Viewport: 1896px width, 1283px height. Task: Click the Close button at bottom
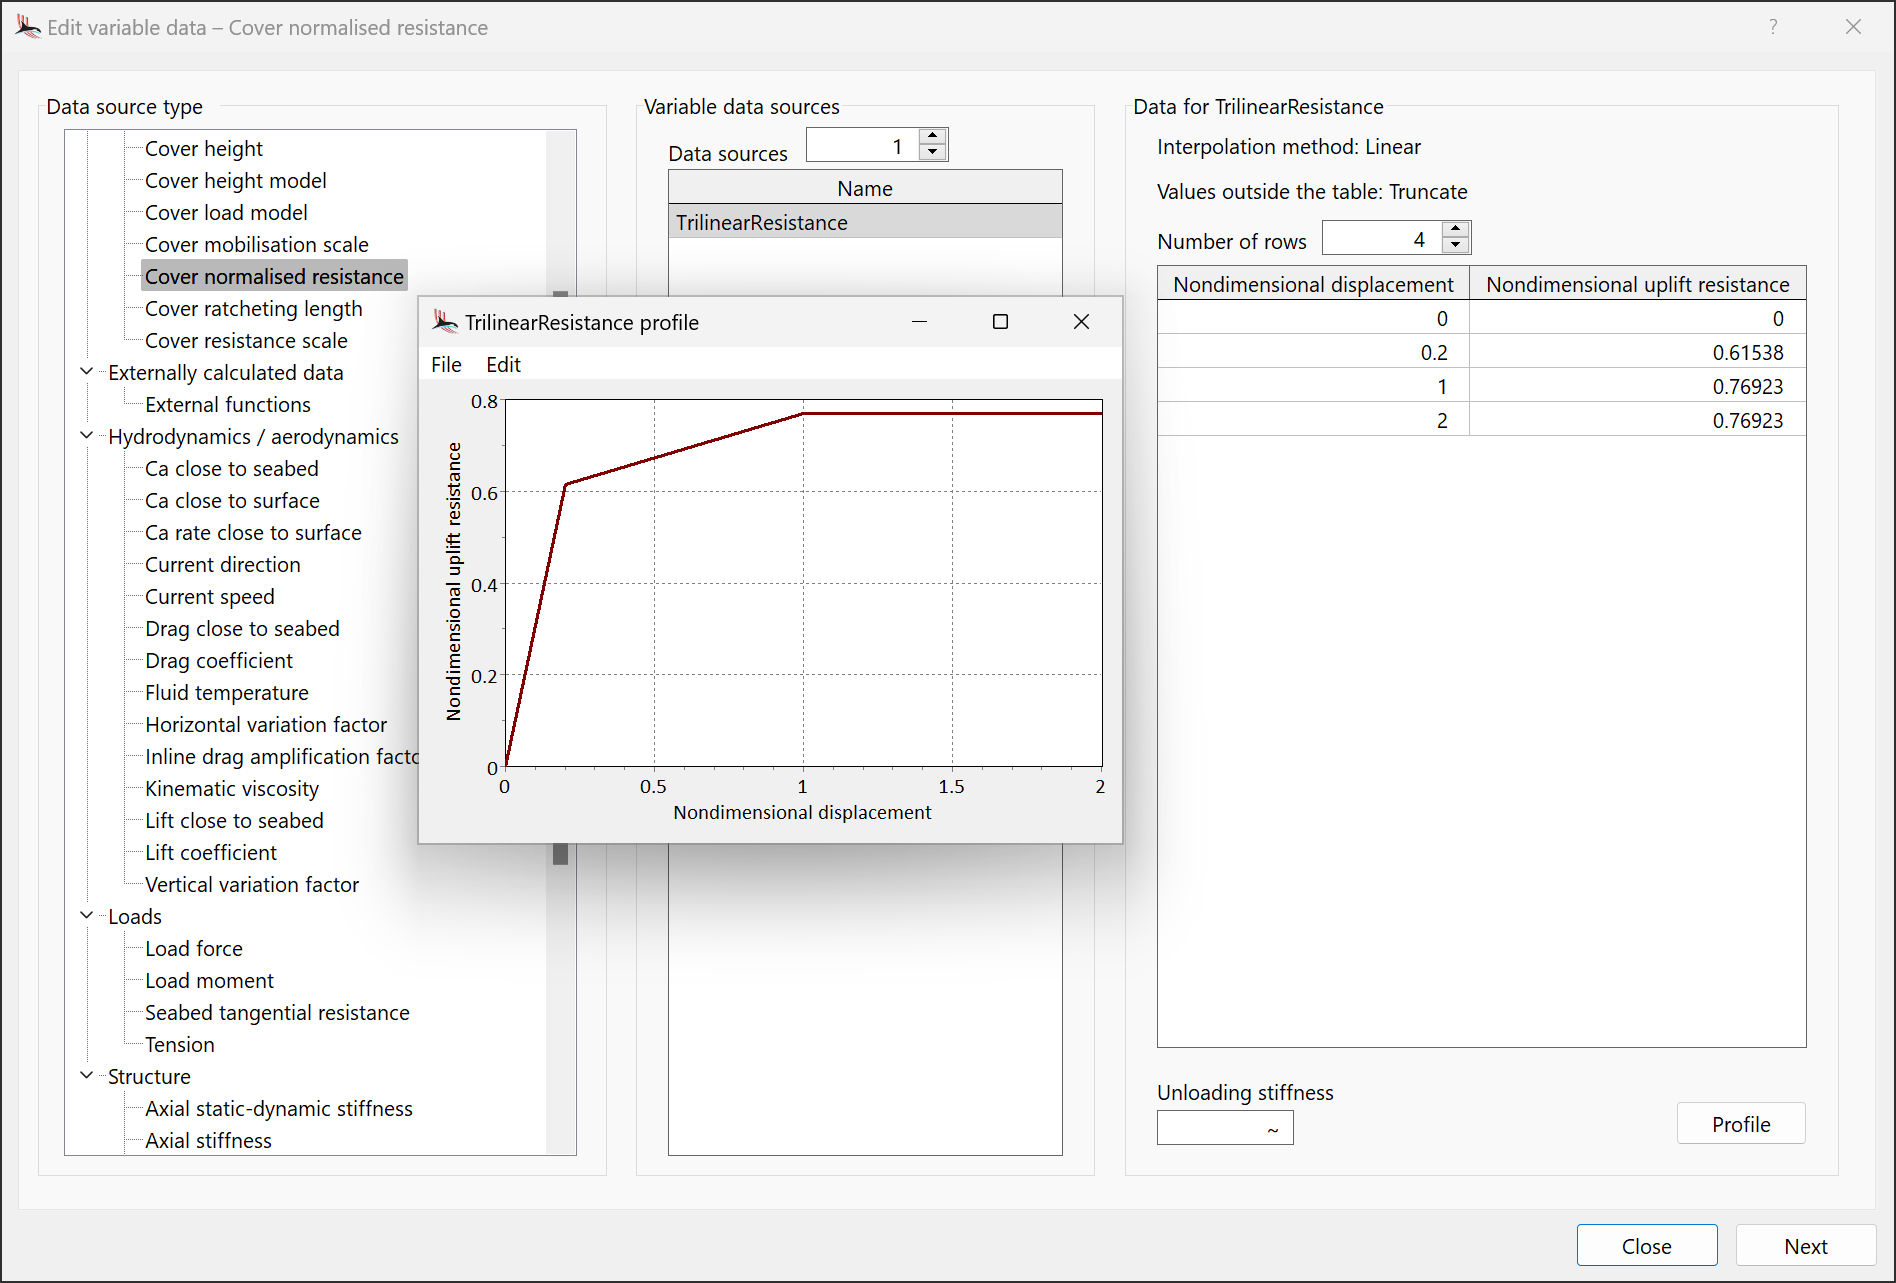coord(1646,1246)
